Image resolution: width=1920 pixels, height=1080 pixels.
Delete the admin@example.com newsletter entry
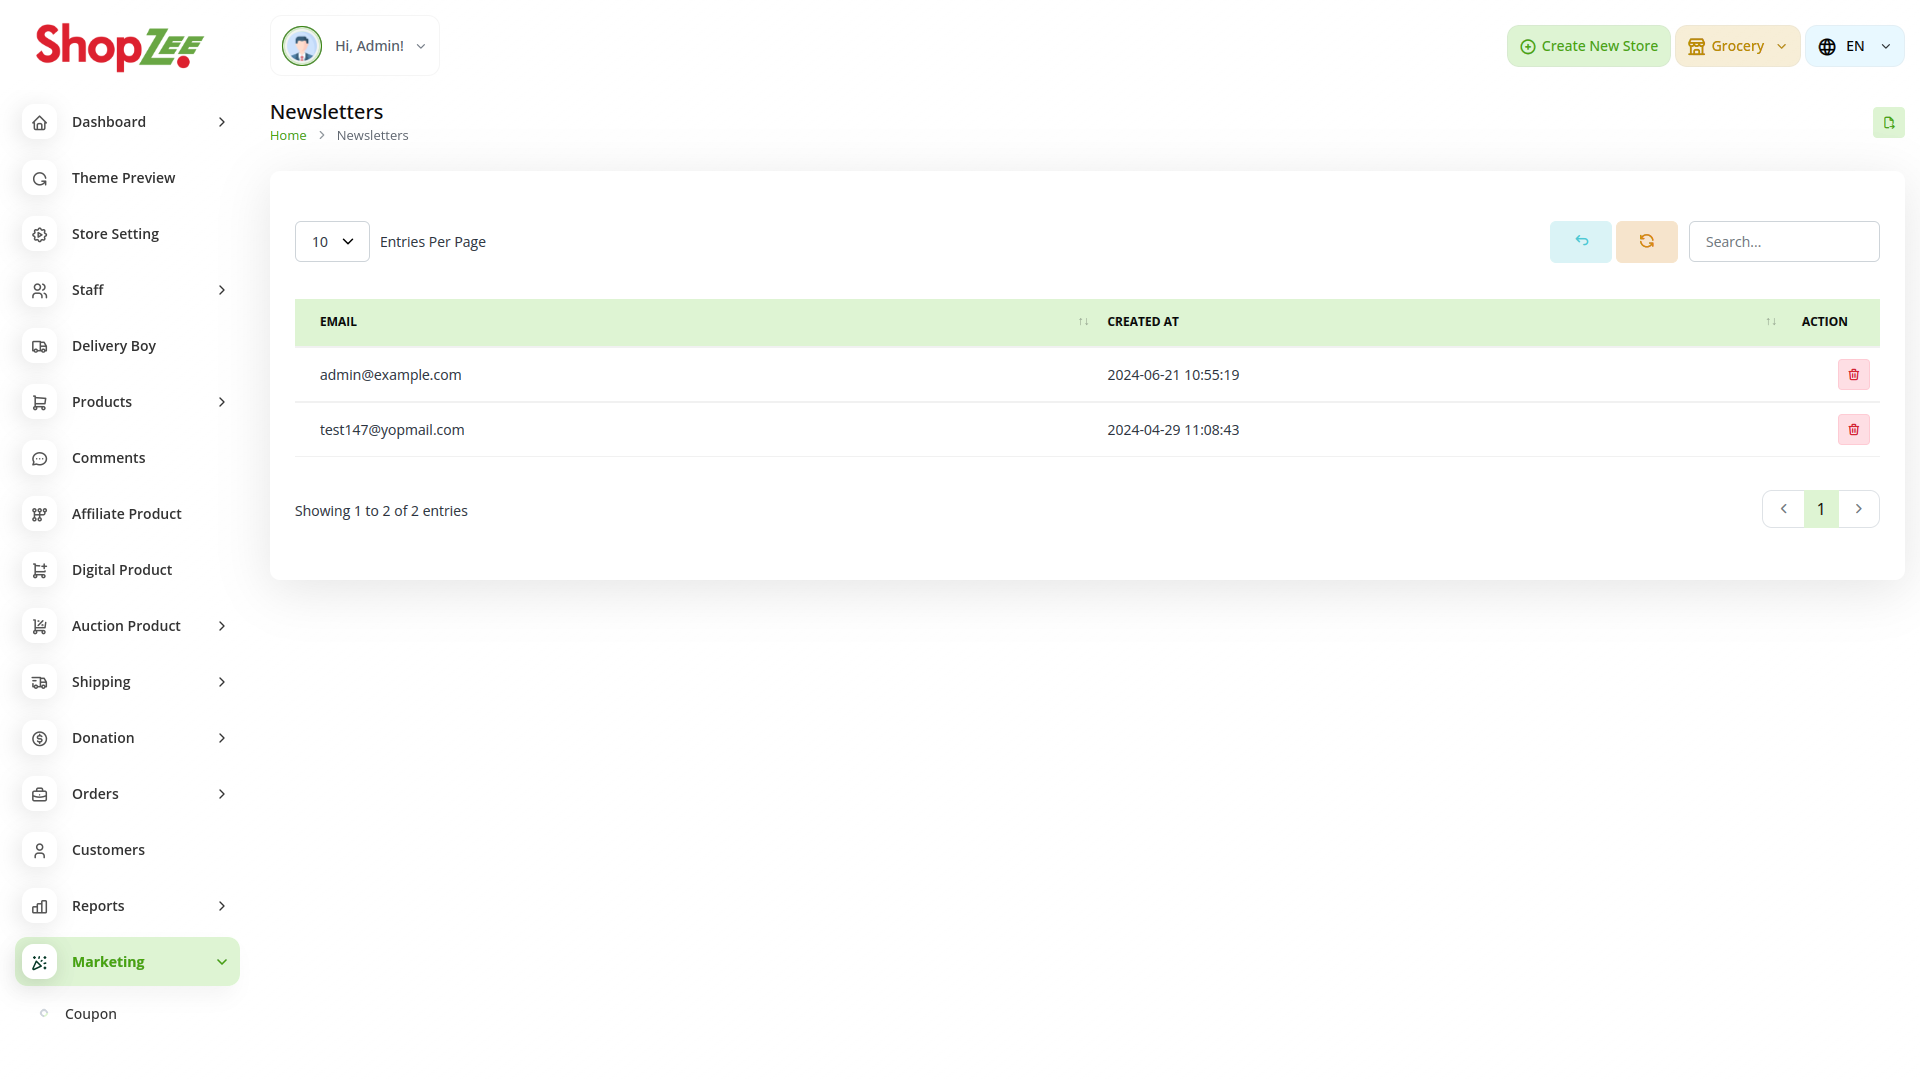(x=1853, y=375)
